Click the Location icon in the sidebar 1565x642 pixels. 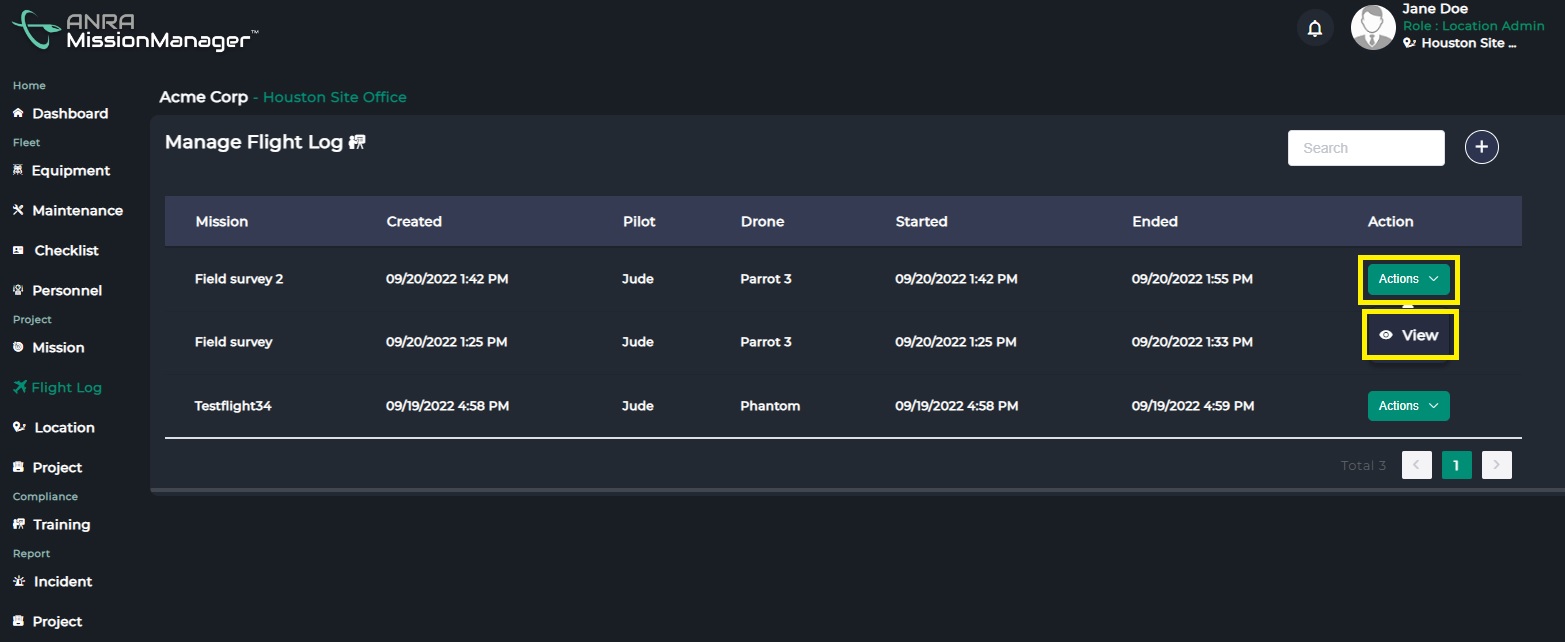tap(17, 427)
